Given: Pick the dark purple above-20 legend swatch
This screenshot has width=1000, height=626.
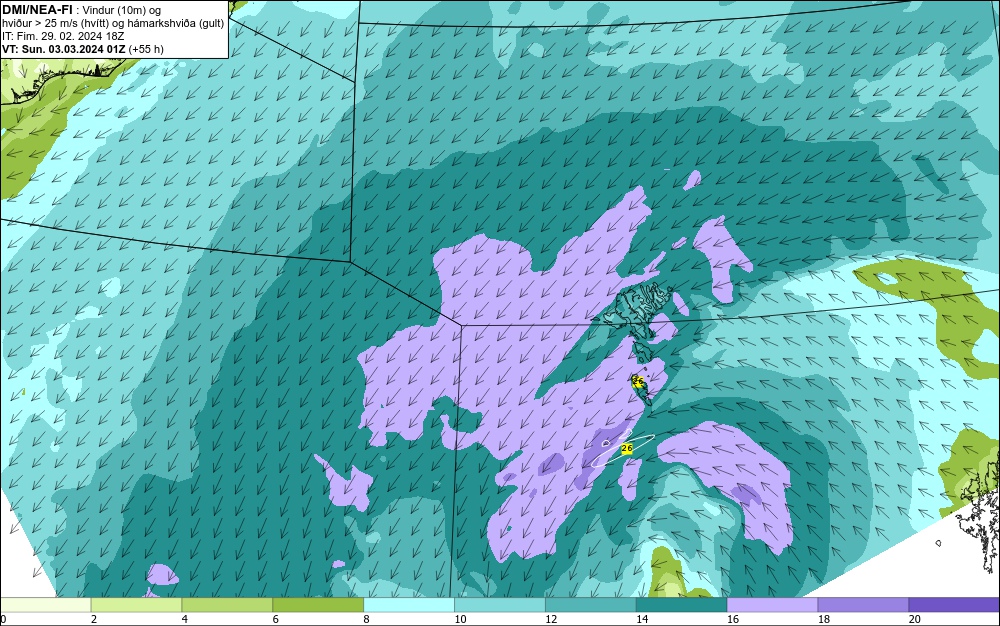Looking at the screenshot, I should (x=954, y=605).
